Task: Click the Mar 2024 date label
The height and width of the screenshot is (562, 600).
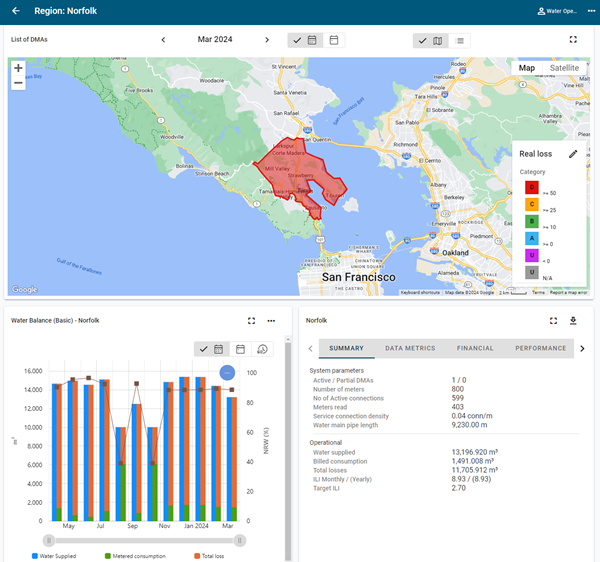Action: pyautogui.click(x=215, y=39)
